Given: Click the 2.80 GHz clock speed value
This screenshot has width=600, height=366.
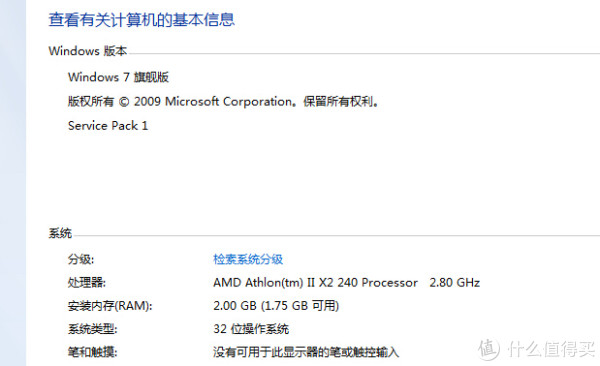Looking at the screenshot, I should (x=455, y=283).
